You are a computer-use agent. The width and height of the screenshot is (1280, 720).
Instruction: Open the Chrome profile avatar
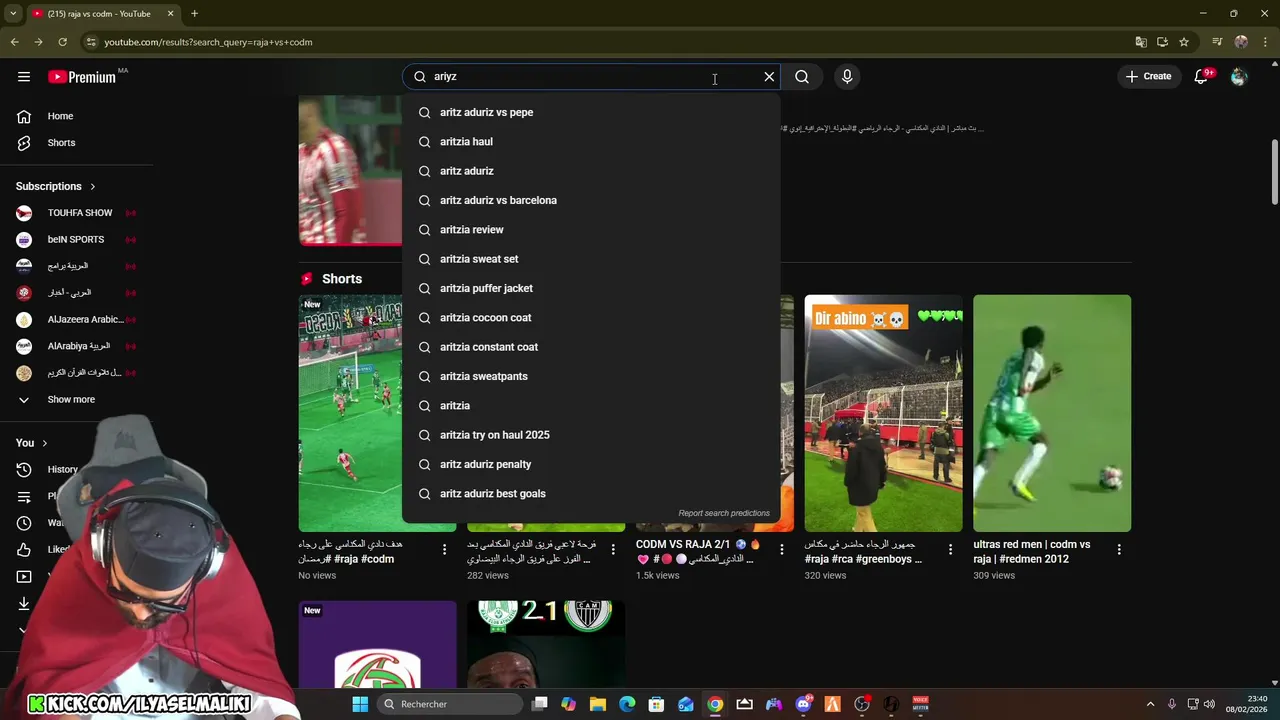(1241, 42)
